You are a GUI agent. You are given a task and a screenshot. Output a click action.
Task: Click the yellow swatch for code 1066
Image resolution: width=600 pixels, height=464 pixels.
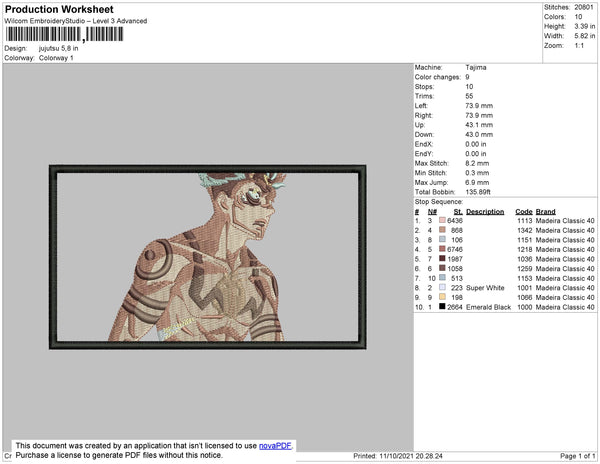(x=442, y=297)
